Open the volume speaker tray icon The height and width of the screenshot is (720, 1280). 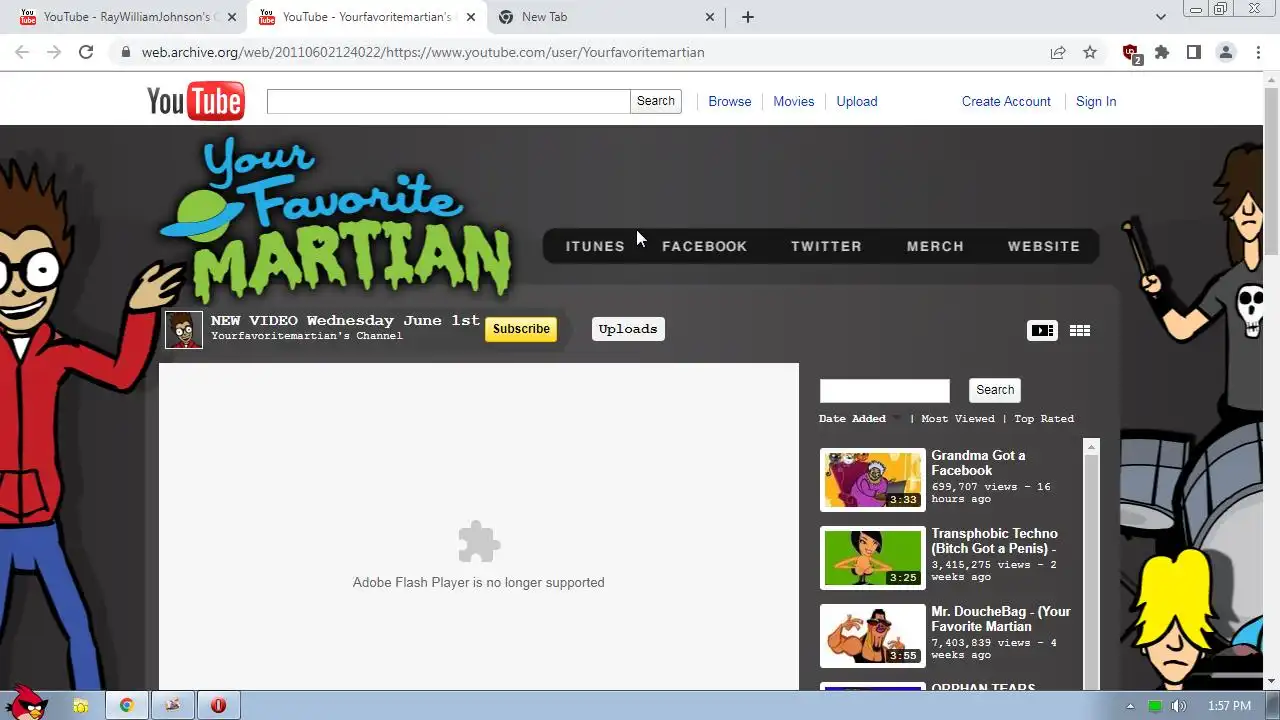(x=1179, y=706)
